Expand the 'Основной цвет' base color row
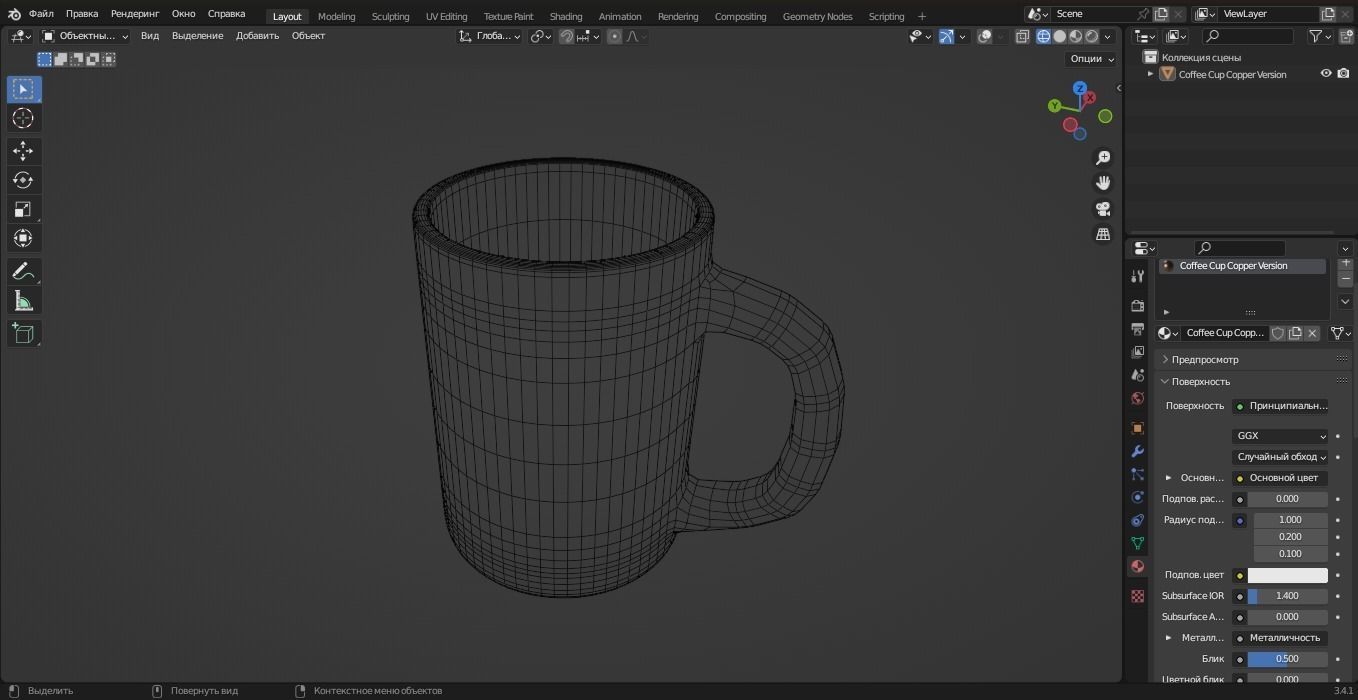This screenshot has height=700, width=1358. (1168, 478)
